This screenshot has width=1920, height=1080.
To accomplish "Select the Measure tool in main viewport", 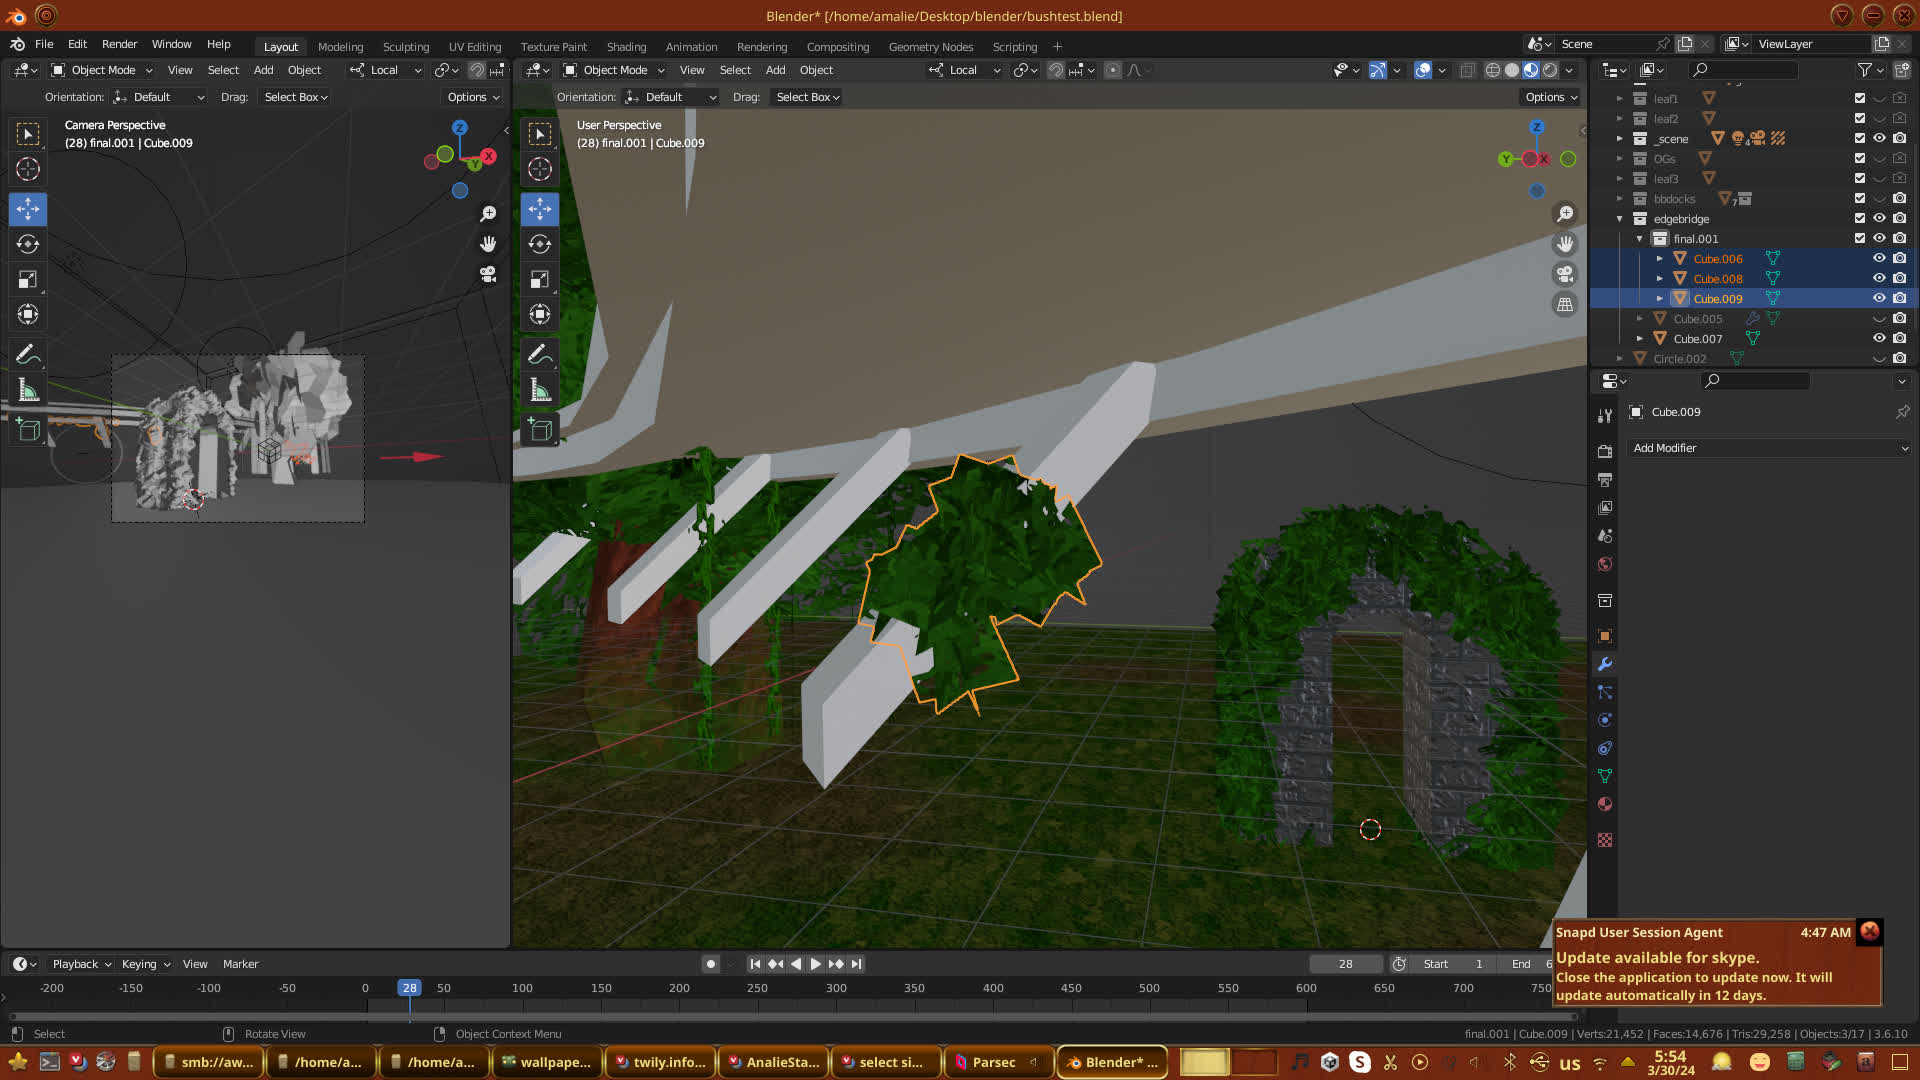I will [x=540, y=390].
